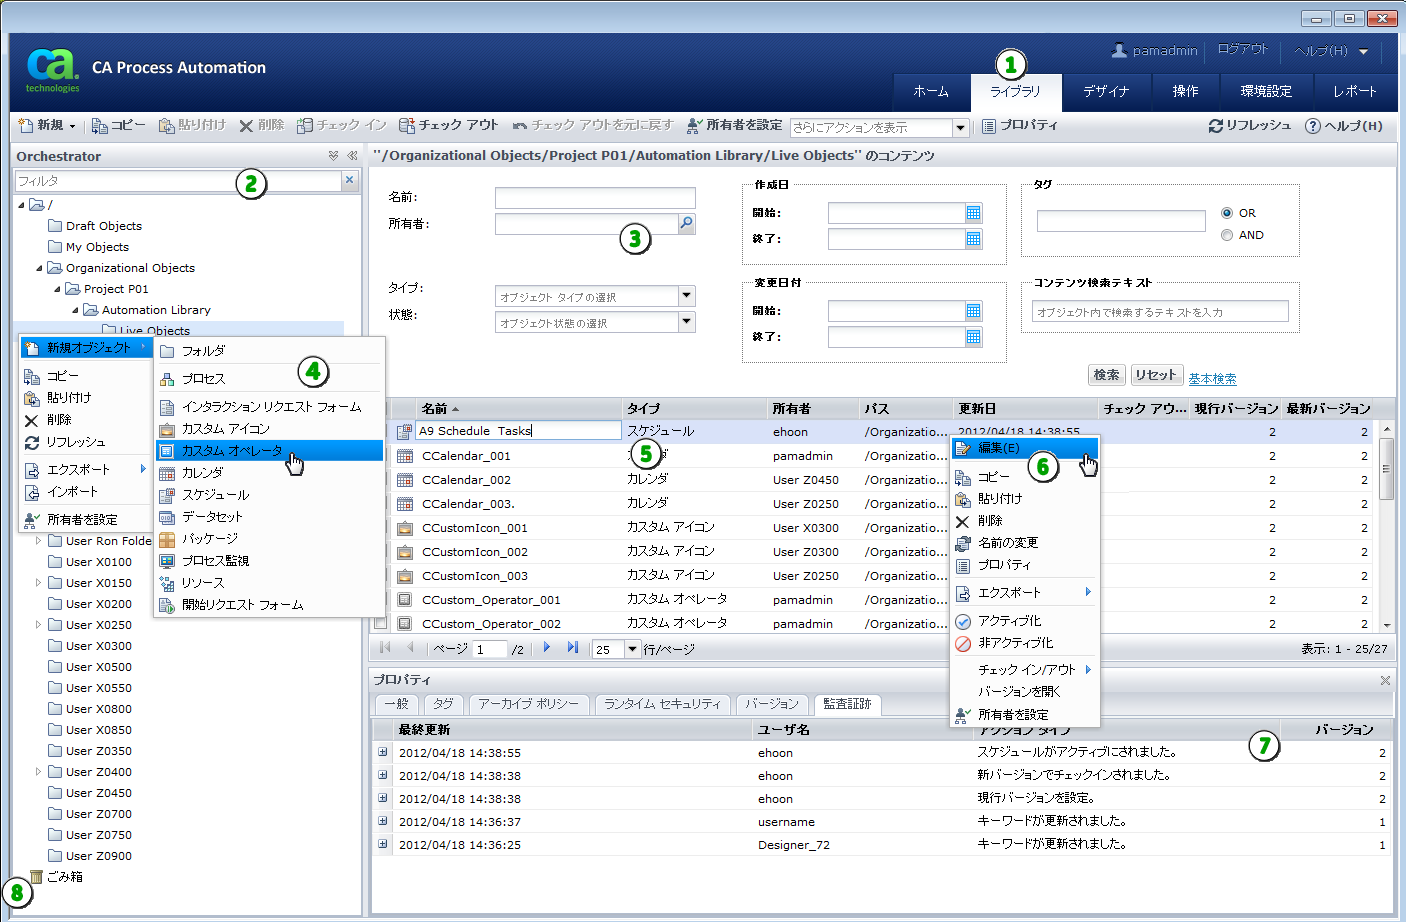
Task: Click the Refresh (リフレッシュ) toolbar icon
Action: [x=1216, y=126]
